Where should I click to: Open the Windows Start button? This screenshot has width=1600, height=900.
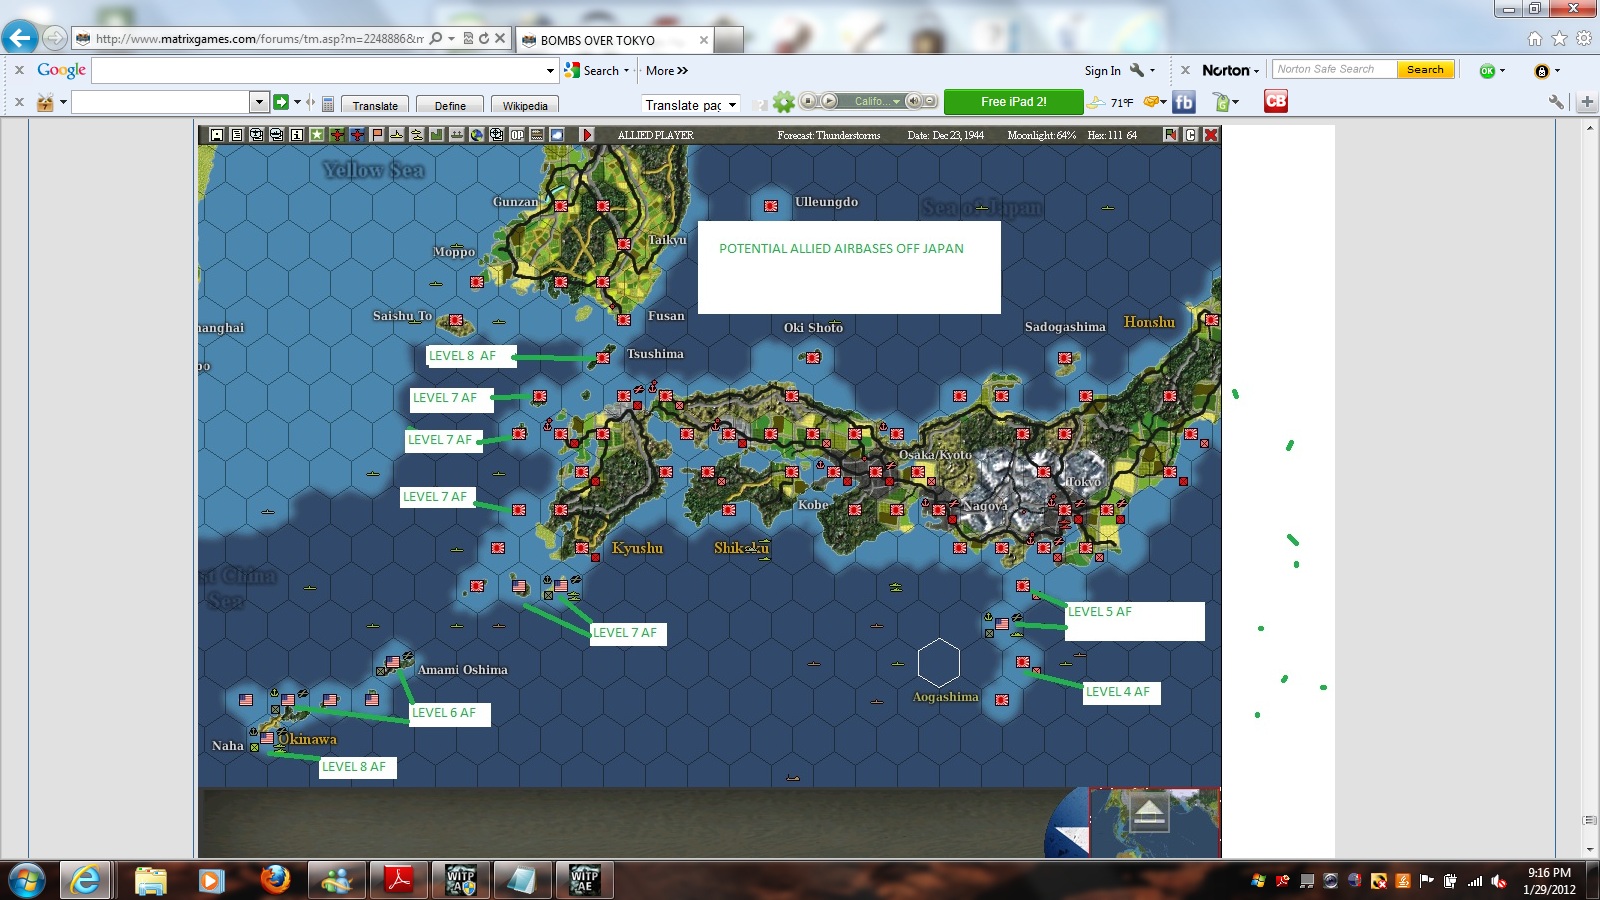27,880
